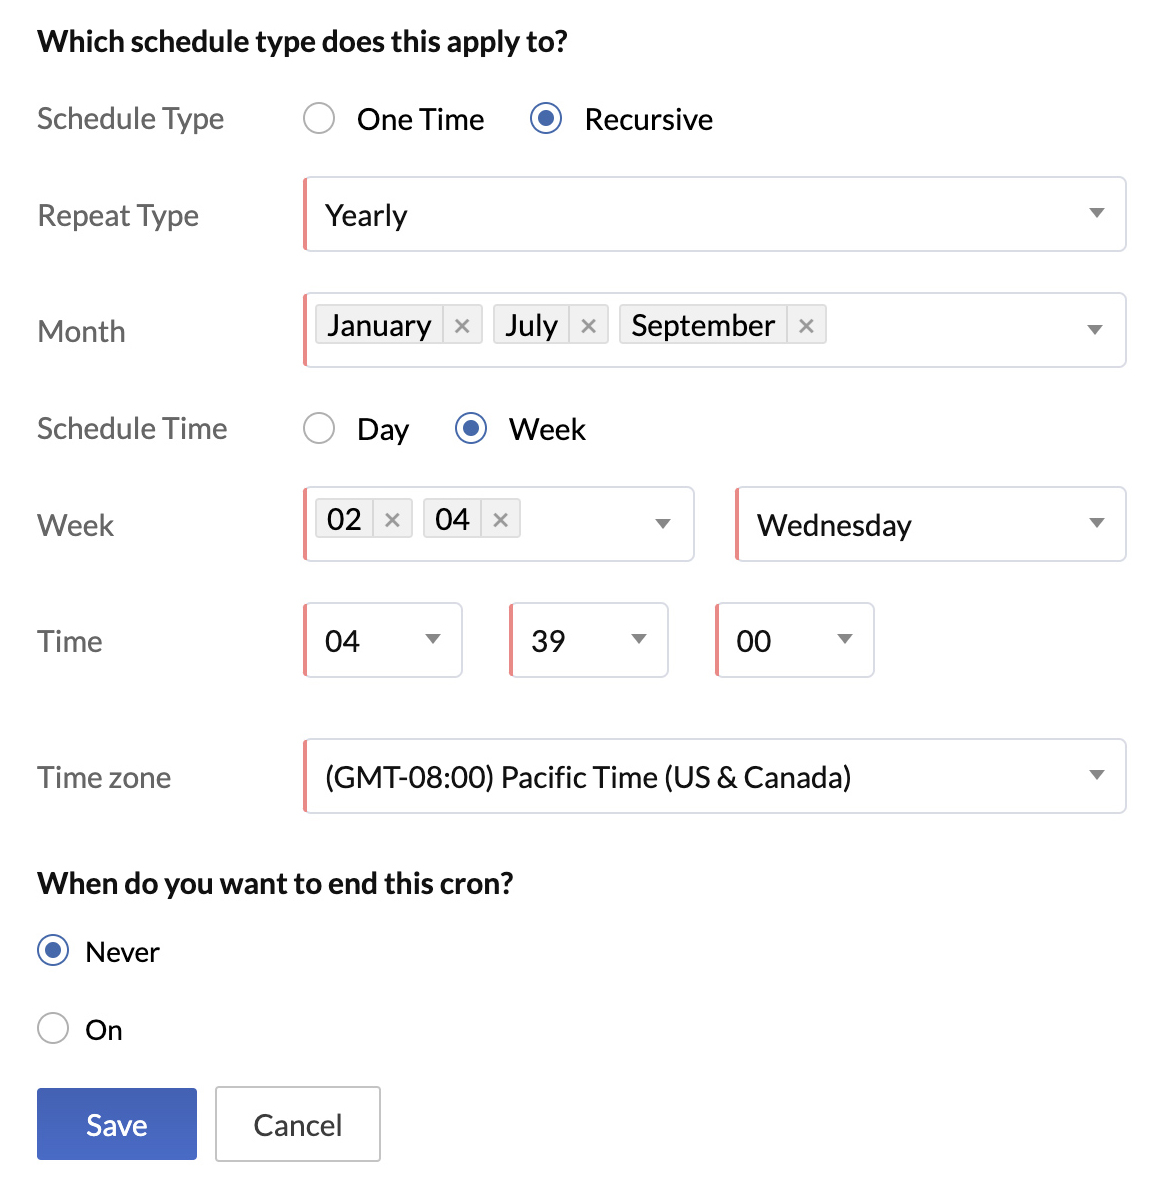The image size is (1162, 1180).
Task: Select Recursive schedule type
Action: (546, 119)
